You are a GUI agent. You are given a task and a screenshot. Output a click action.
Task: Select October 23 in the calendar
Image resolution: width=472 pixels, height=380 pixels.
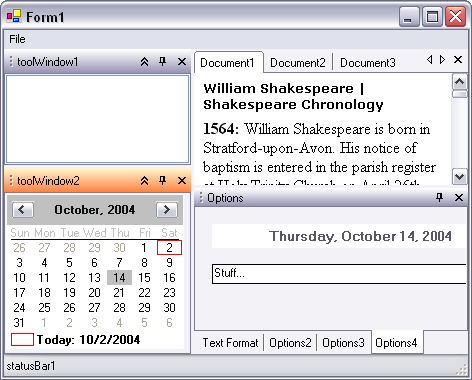(169, 293)
